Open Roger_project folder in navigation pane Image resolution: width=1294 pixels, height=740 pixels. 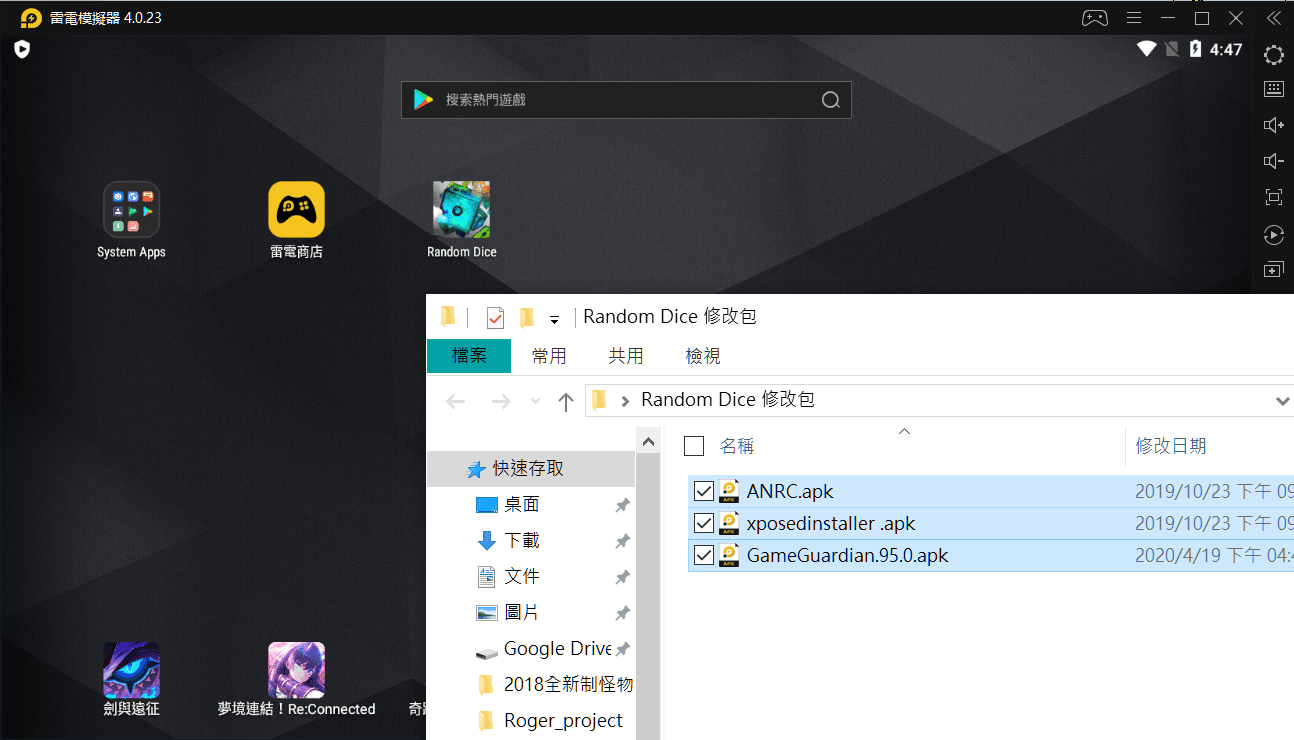click(x=563, y=720)
